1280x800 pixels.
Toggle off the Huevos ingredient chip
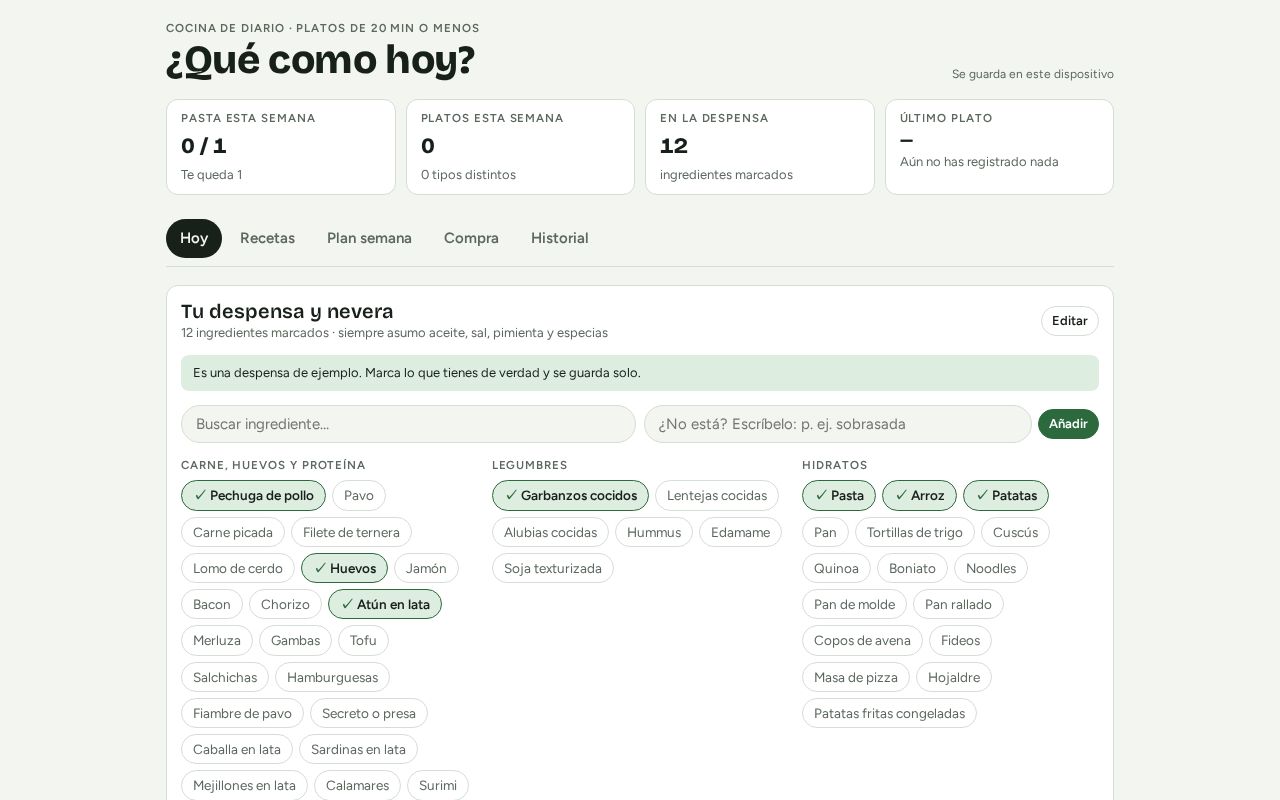point(344,568)
